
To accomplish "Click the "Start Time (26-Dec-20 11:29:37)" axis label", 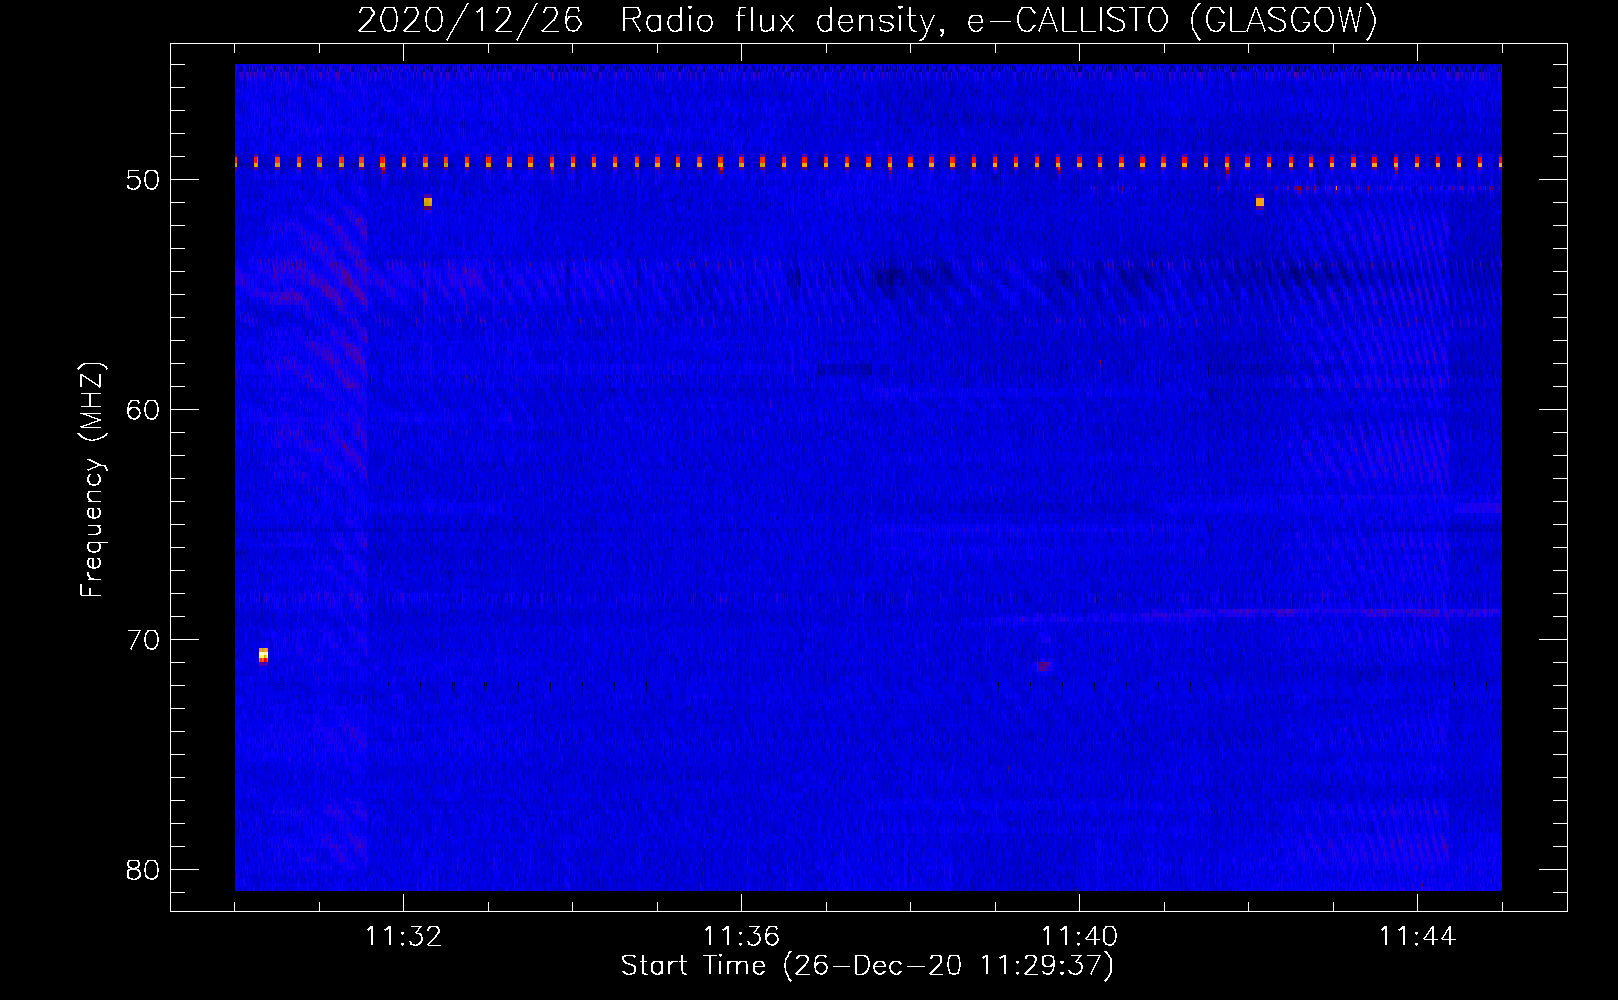I will click(x=867, y=966).
